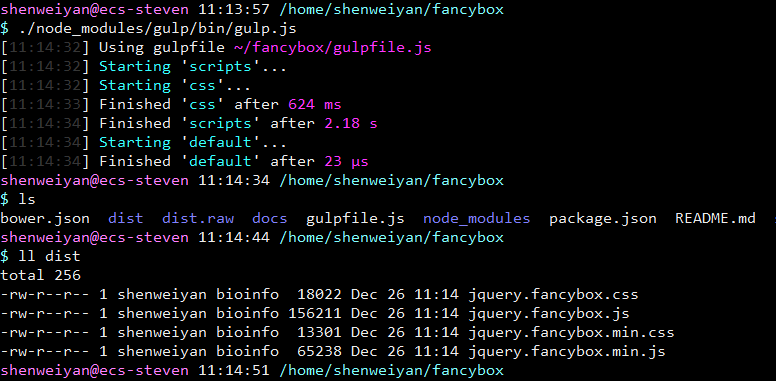Click the Finished 'default' log entry
776x381 pixels.
point(184,161)
